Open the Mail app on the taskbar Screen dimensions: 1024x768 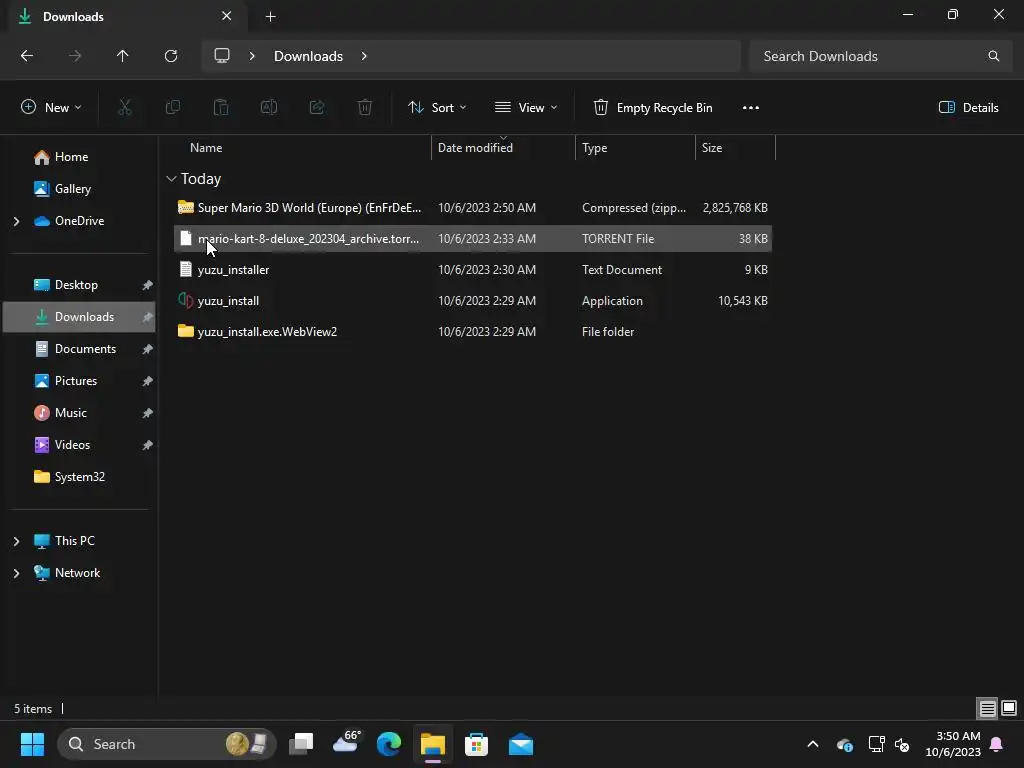coord(520,744)
